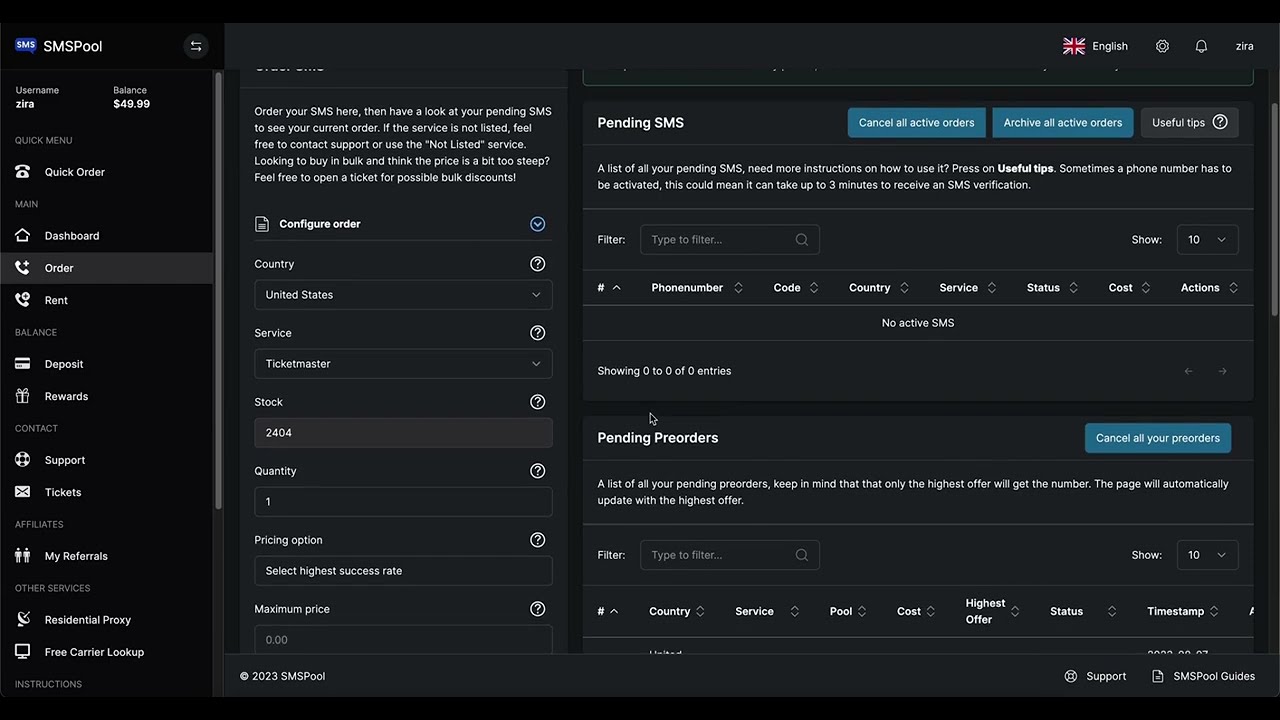Show help for the Quantity field
1280x720 pixels.
(x=538, y=471)
